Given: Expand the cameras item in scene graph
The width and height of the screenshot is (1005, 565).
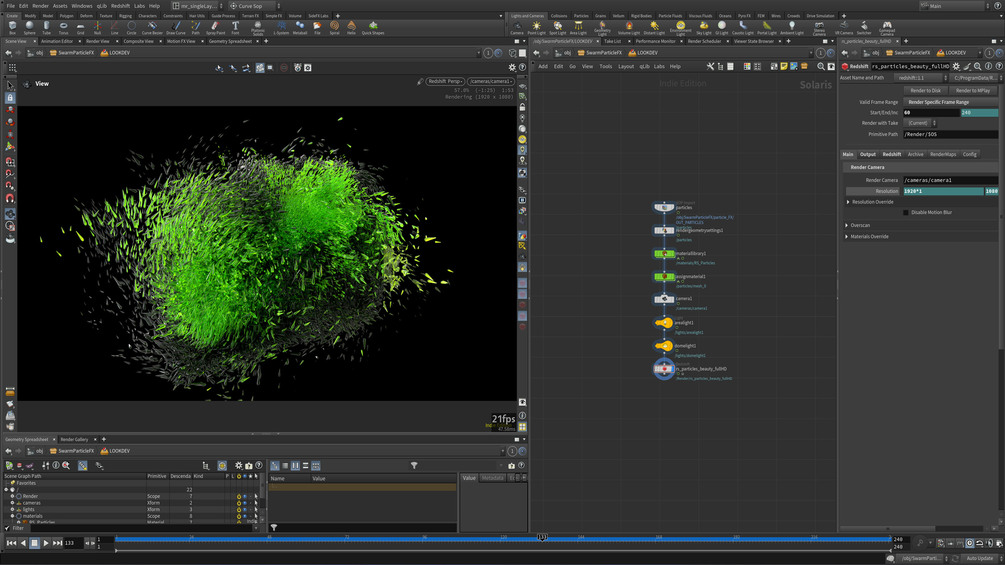Looking at the screenshot, I should coord(13,503).
